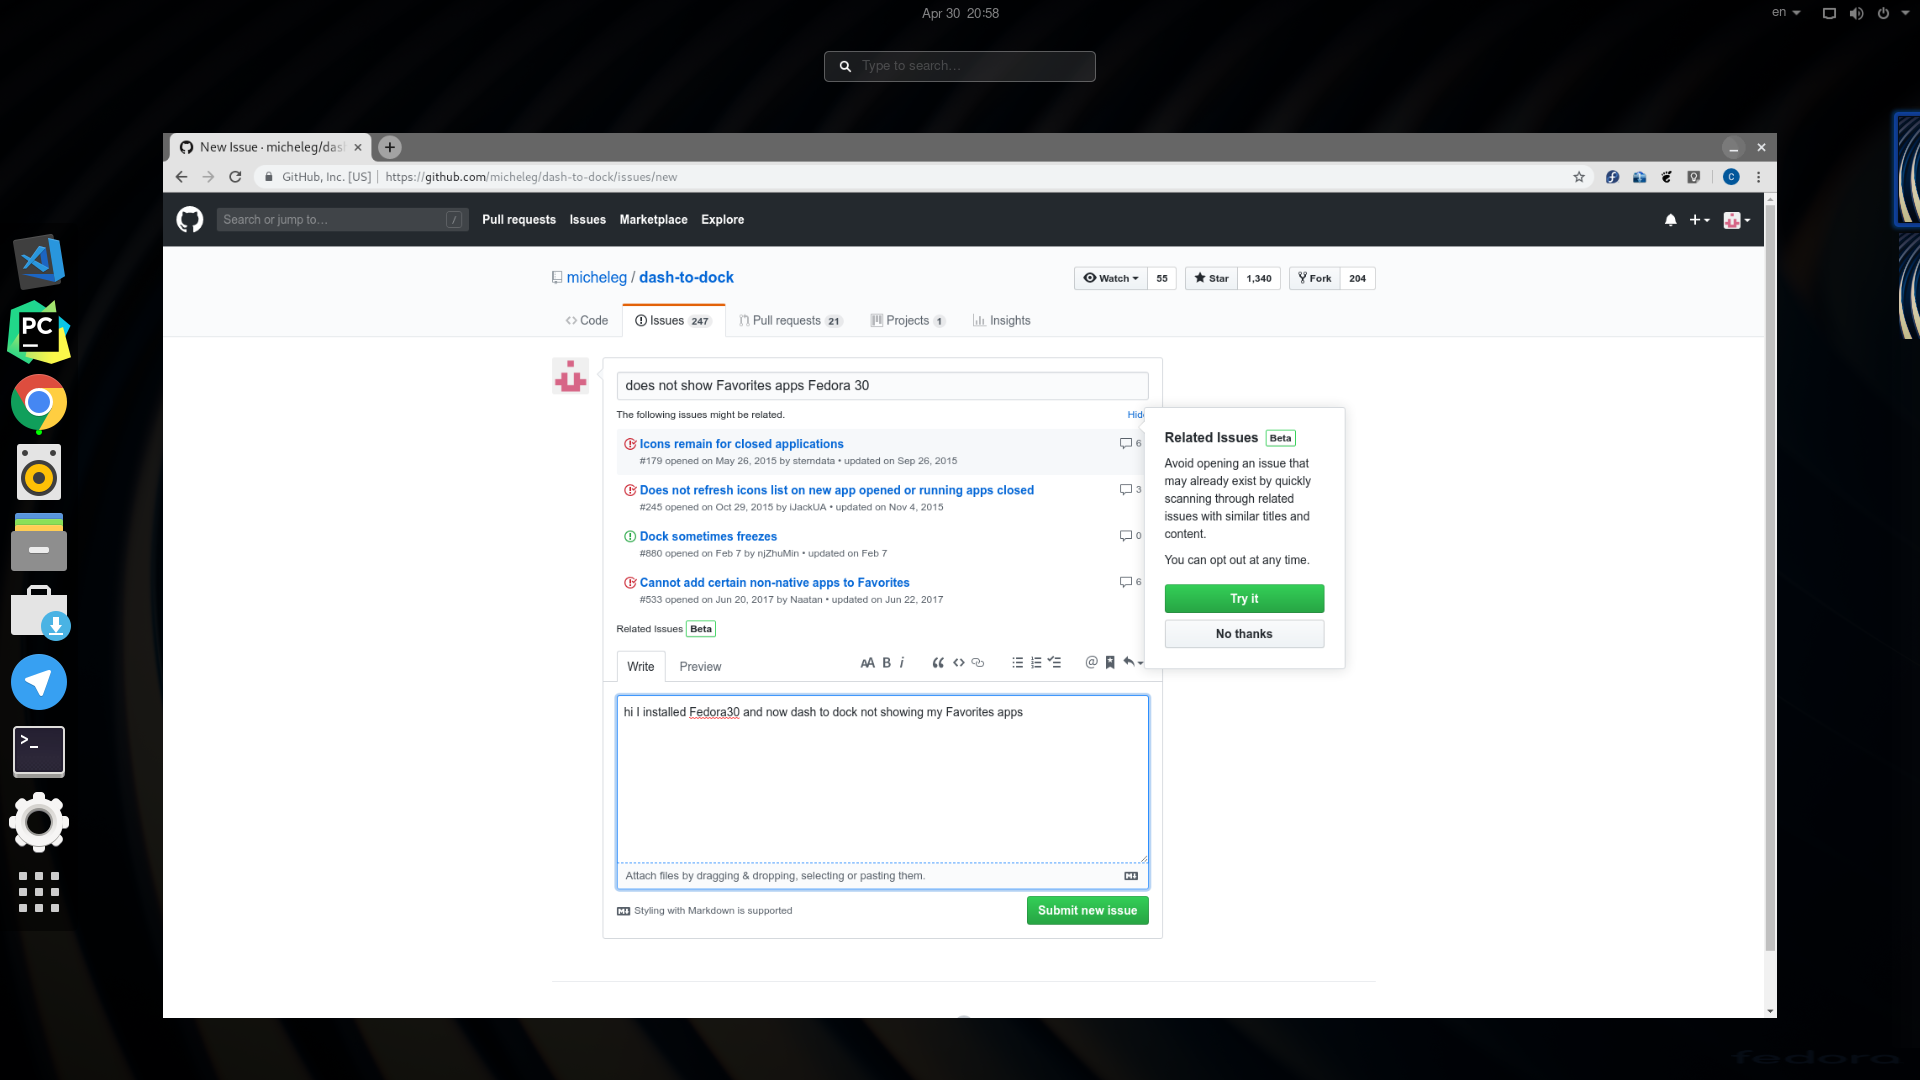Apply italic formatting in the editor
Screen dimensions: 1920x1080
(902, 662)
